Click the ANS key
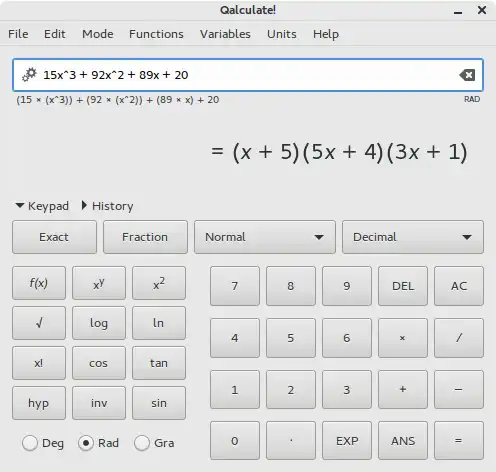Viewport: 496px width, 472px height. click(x=403, y=441)
